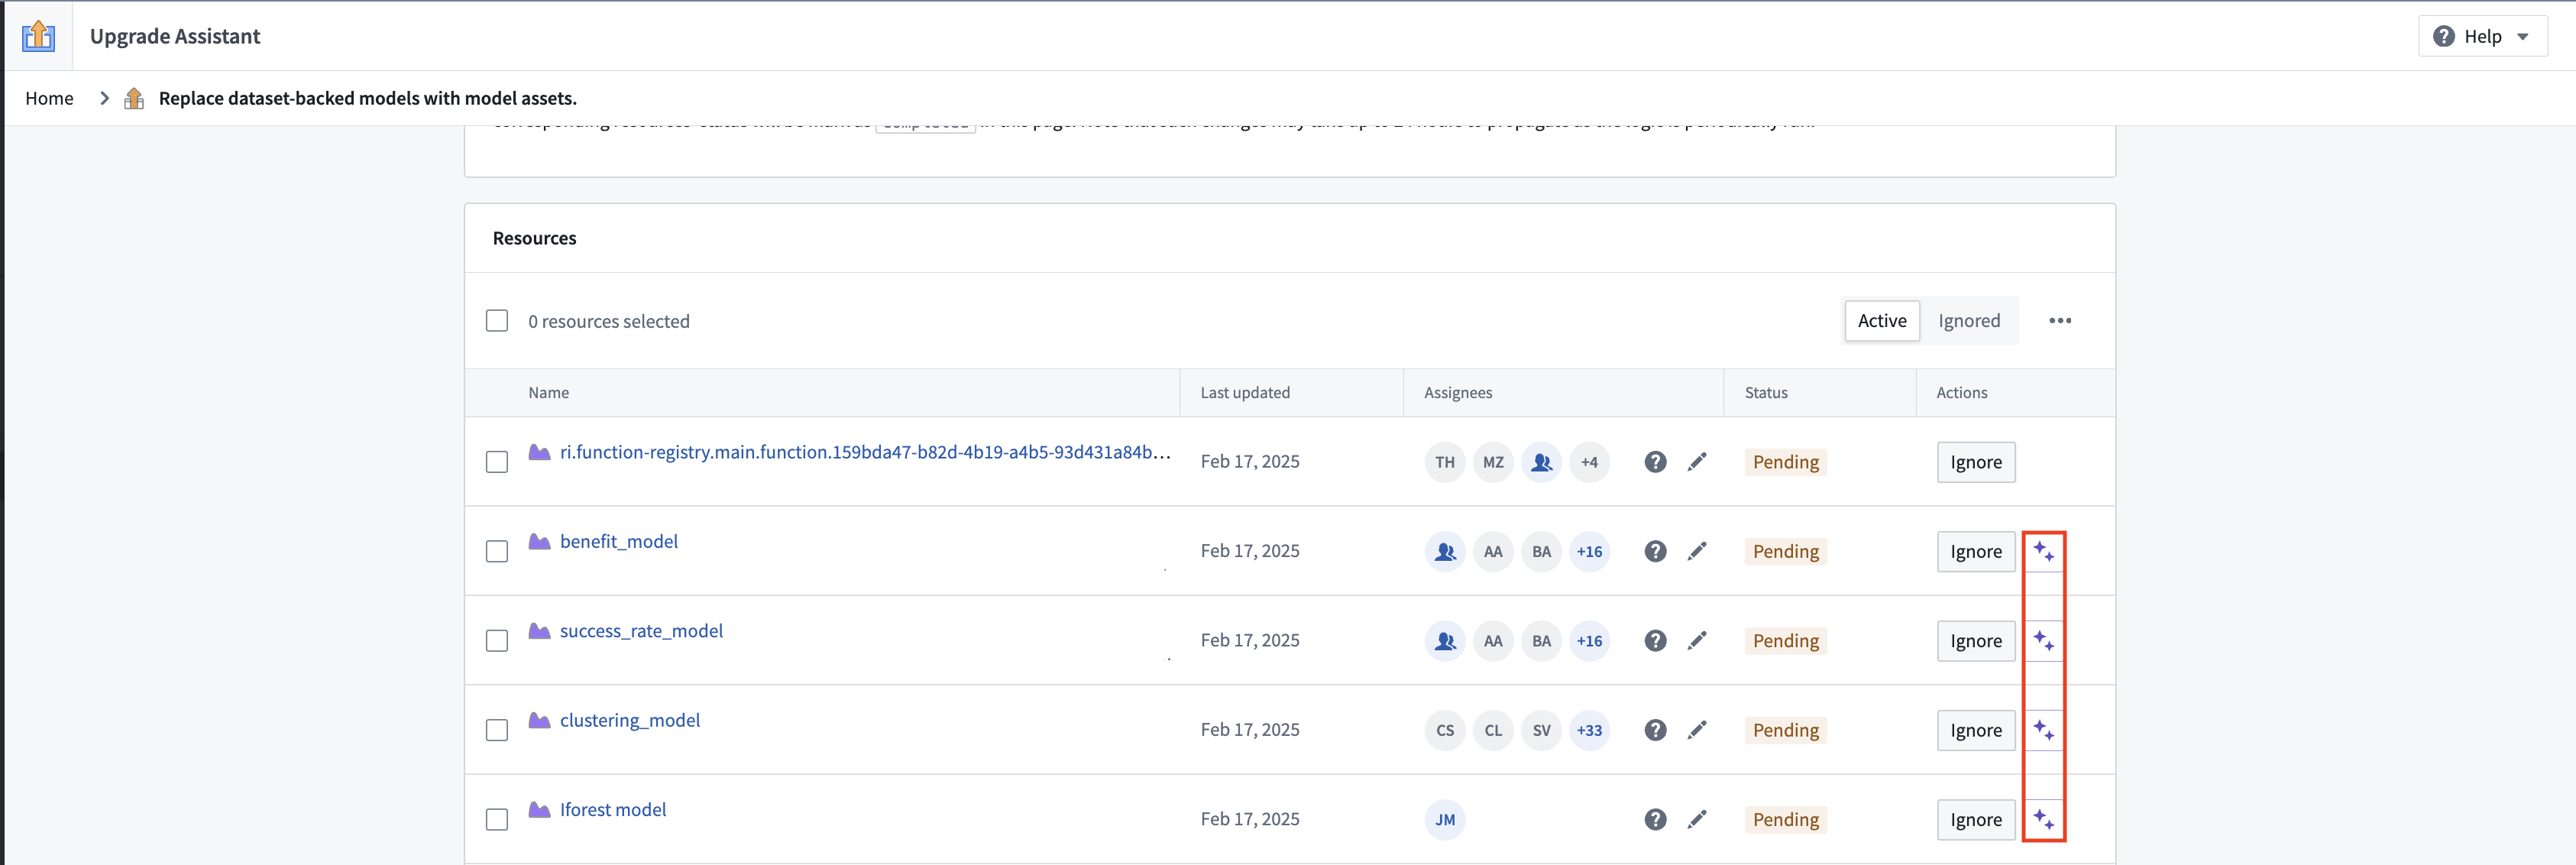The image size is (2576, 865).
Task: Click AI sparkle icon for Iforest model
Action: click(2044, 820)
